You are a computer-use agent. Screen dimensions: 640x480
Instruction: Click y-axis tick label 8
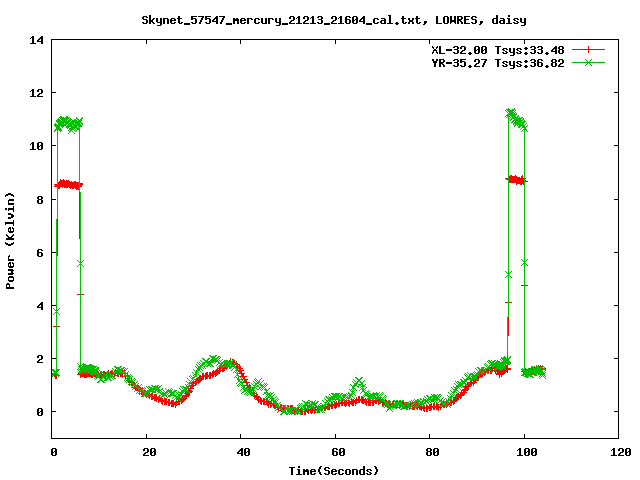click(x=40, y=199)
